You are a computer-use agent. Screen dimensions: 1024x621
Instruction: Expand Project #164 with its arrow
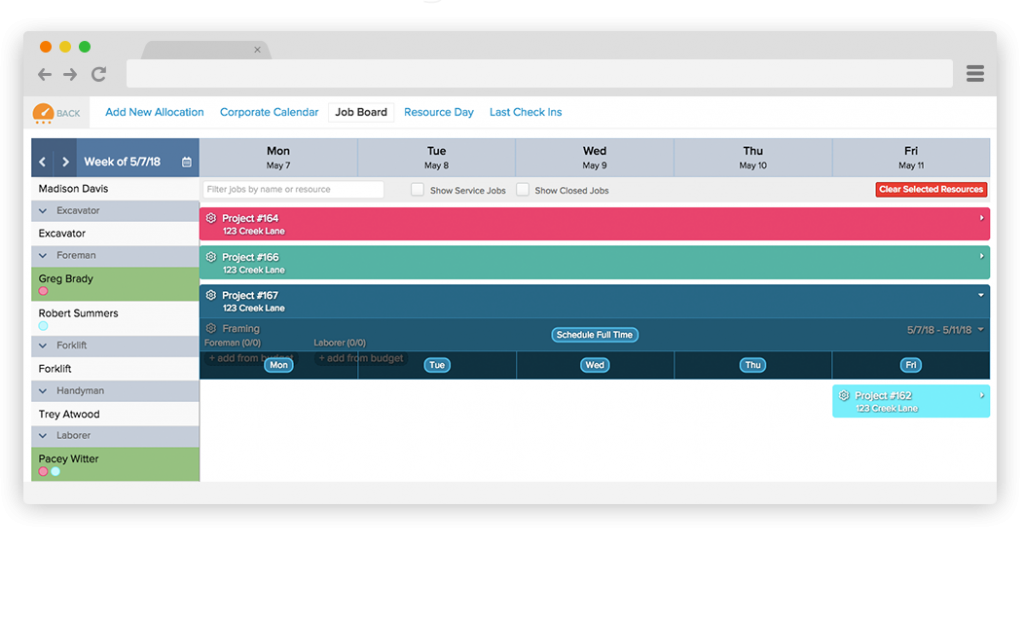tap(981, 218)
